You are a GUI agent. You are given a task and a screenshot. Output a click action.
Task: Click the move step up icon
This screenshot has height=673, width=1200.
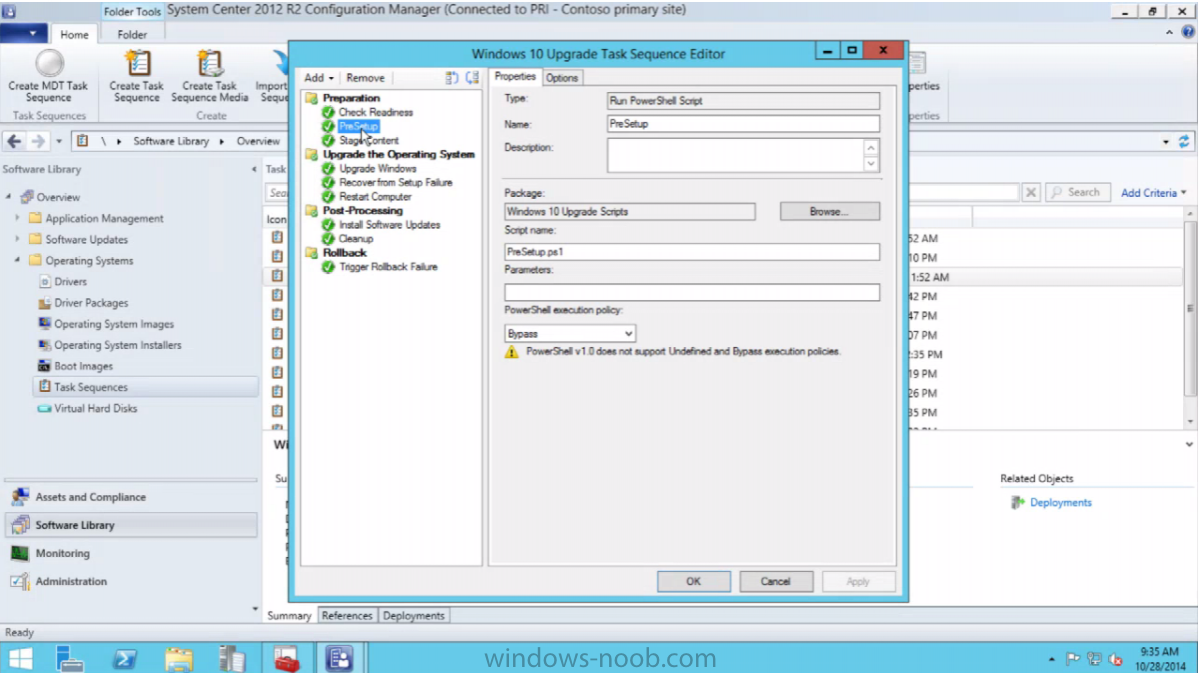452,77
